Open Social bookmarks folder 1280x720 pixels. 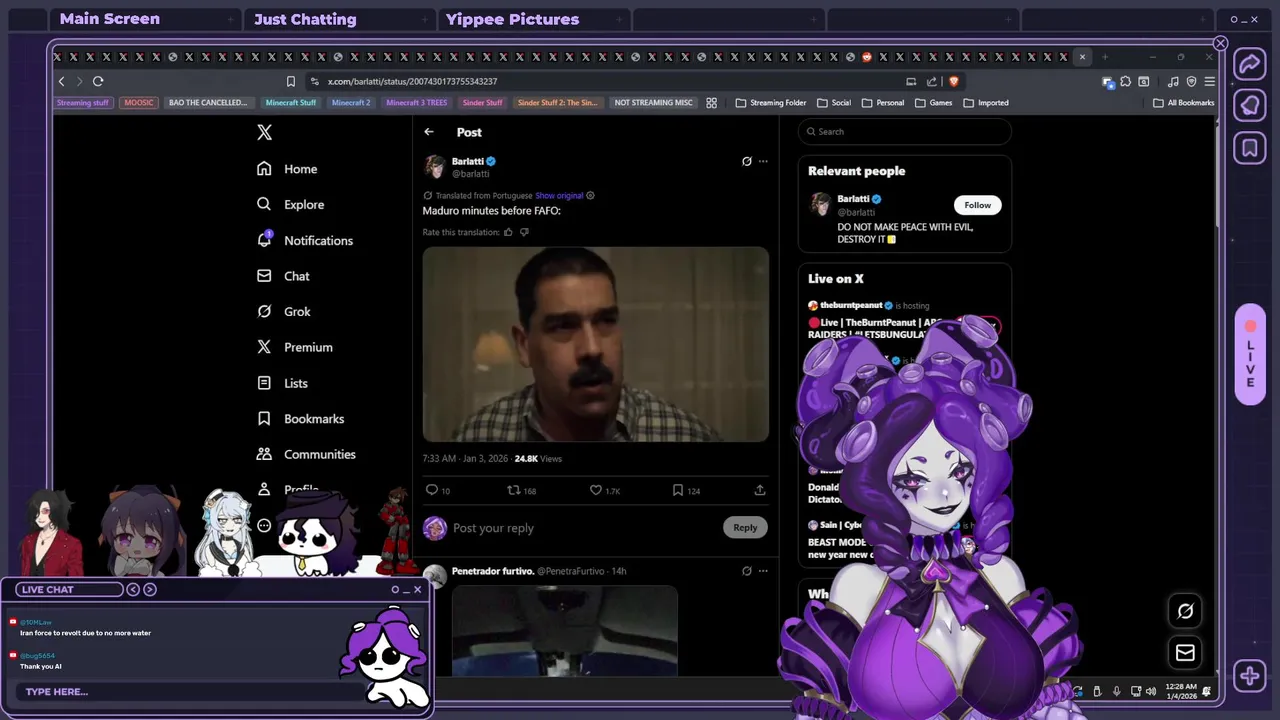point(834,102)
